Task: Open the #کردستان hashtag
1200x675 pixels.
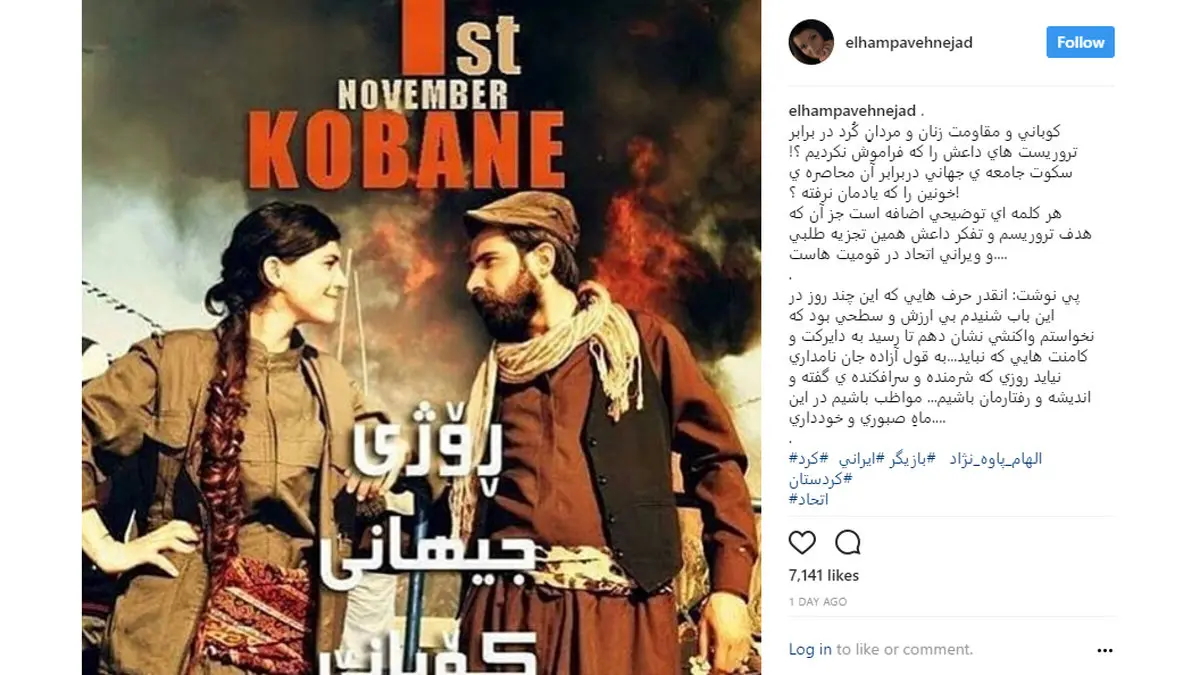Action: pos(820,479)
